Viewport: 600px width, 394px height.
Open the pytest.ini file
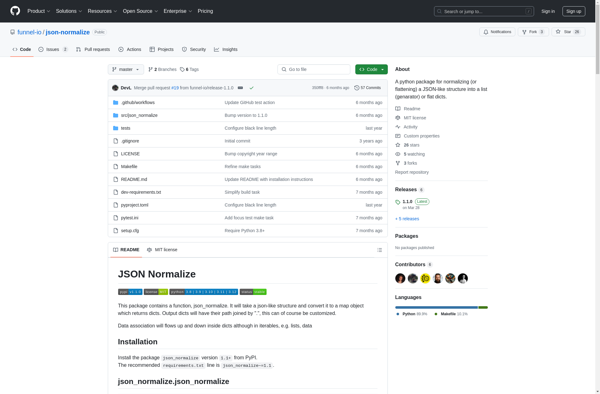130,218
